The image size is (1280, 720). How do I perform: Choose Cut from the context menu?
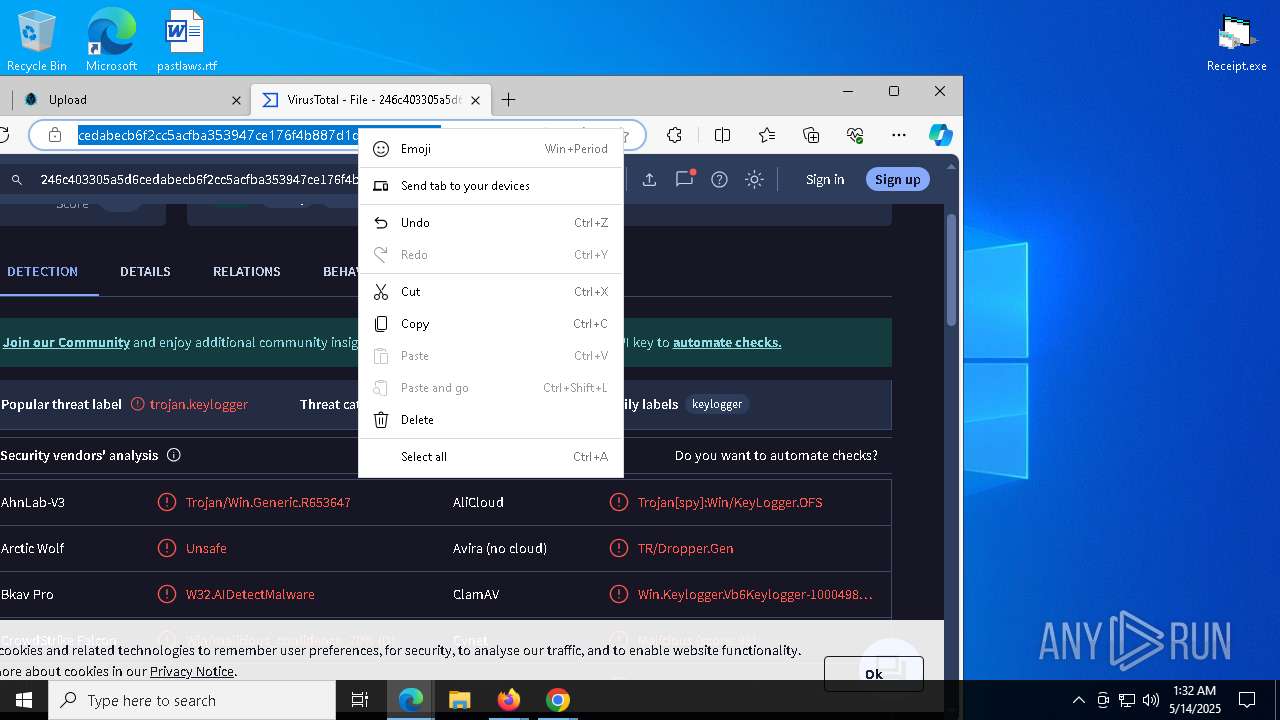pos(491,292)
